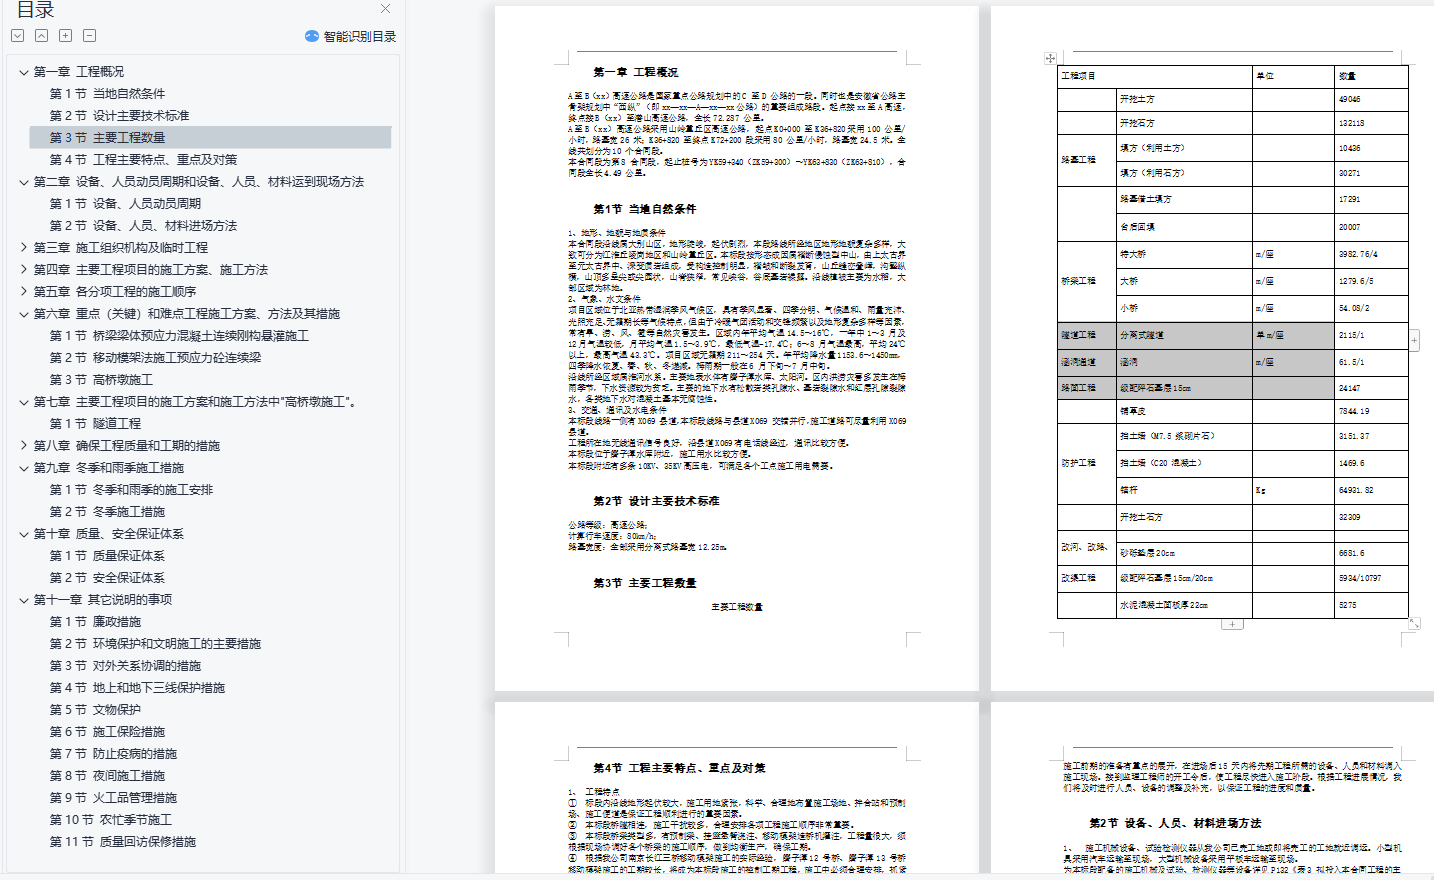Click the add-row plus below the table

pos(1232,624)
